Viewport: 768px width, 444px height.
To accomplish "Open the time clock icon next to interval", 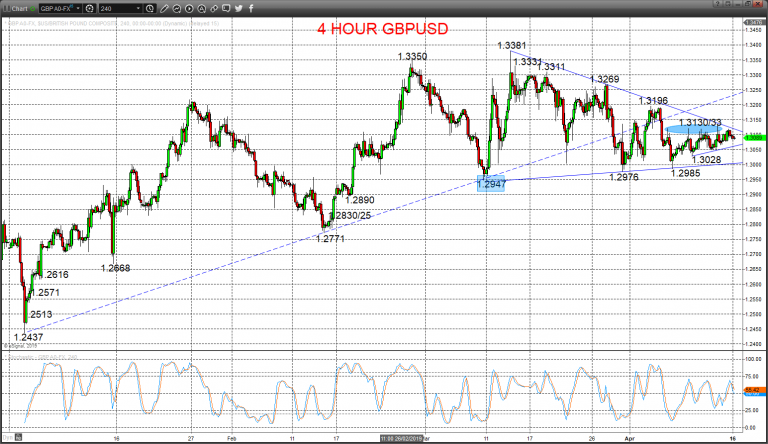I will (x=150, y=9).
